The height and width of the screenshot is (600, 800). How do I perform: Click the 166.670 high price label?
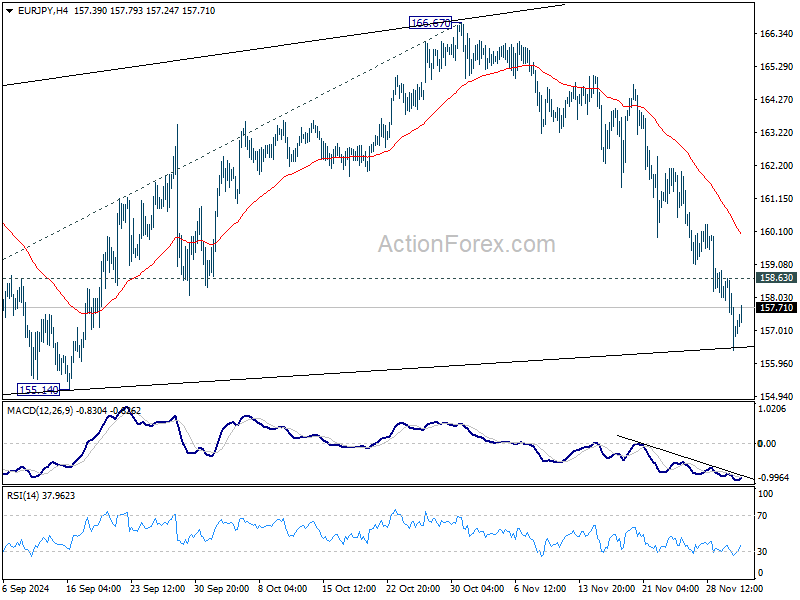point(431,23)
